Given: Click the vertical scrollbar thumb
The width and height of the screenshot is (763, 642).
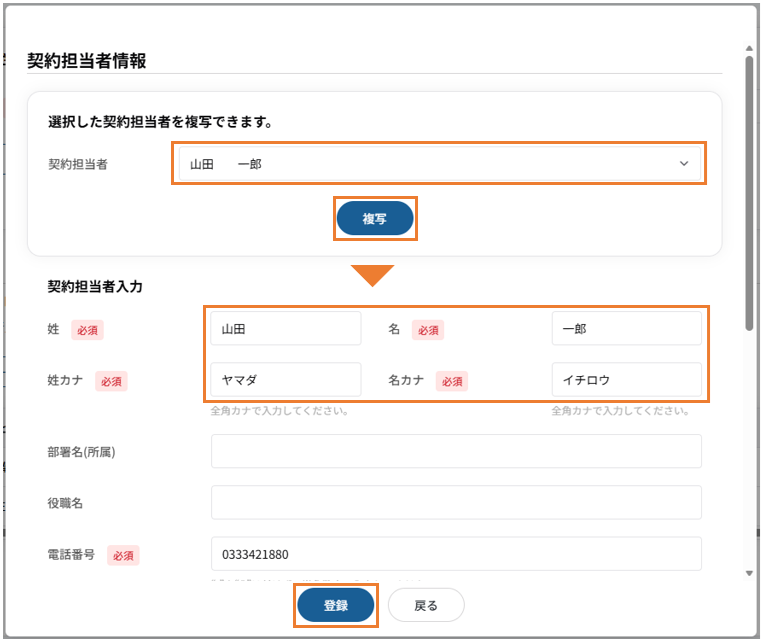Looking at the screenshot, I should click(x=749, y=193).
